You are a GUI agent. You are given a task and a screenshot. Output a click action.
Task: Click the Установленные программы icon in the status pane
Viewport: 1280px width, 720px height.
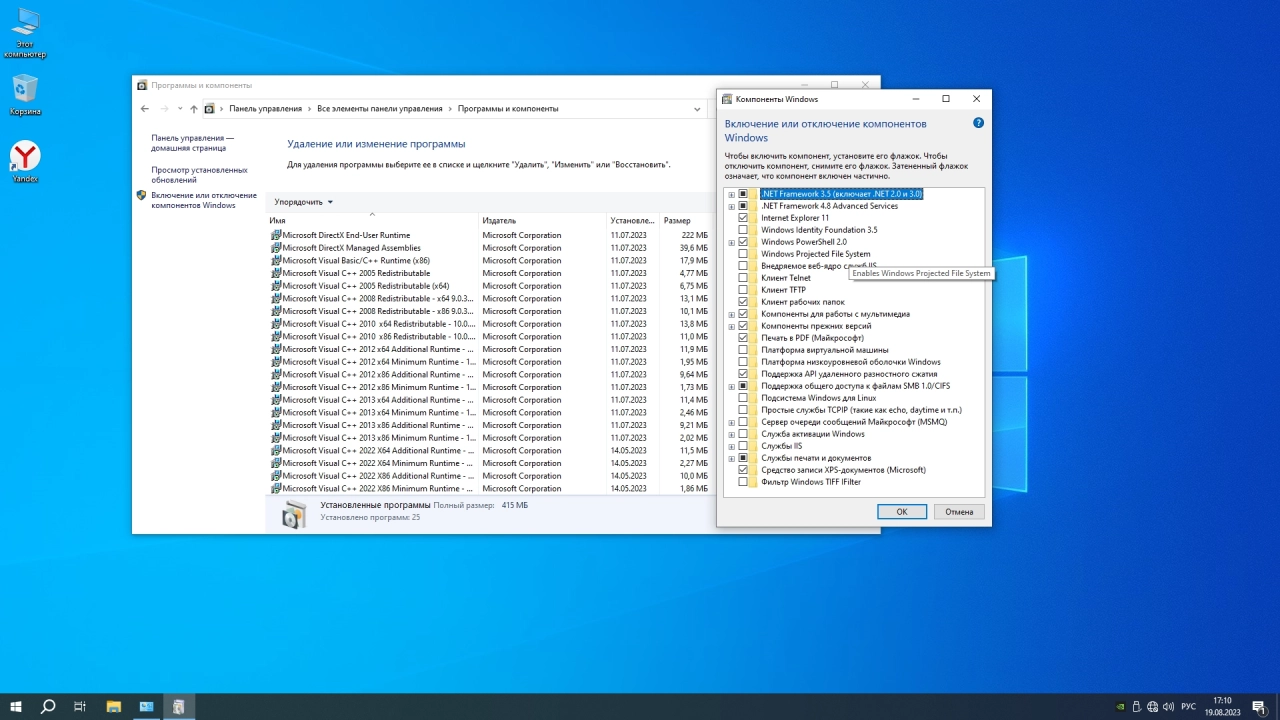[x=294, y=513]
